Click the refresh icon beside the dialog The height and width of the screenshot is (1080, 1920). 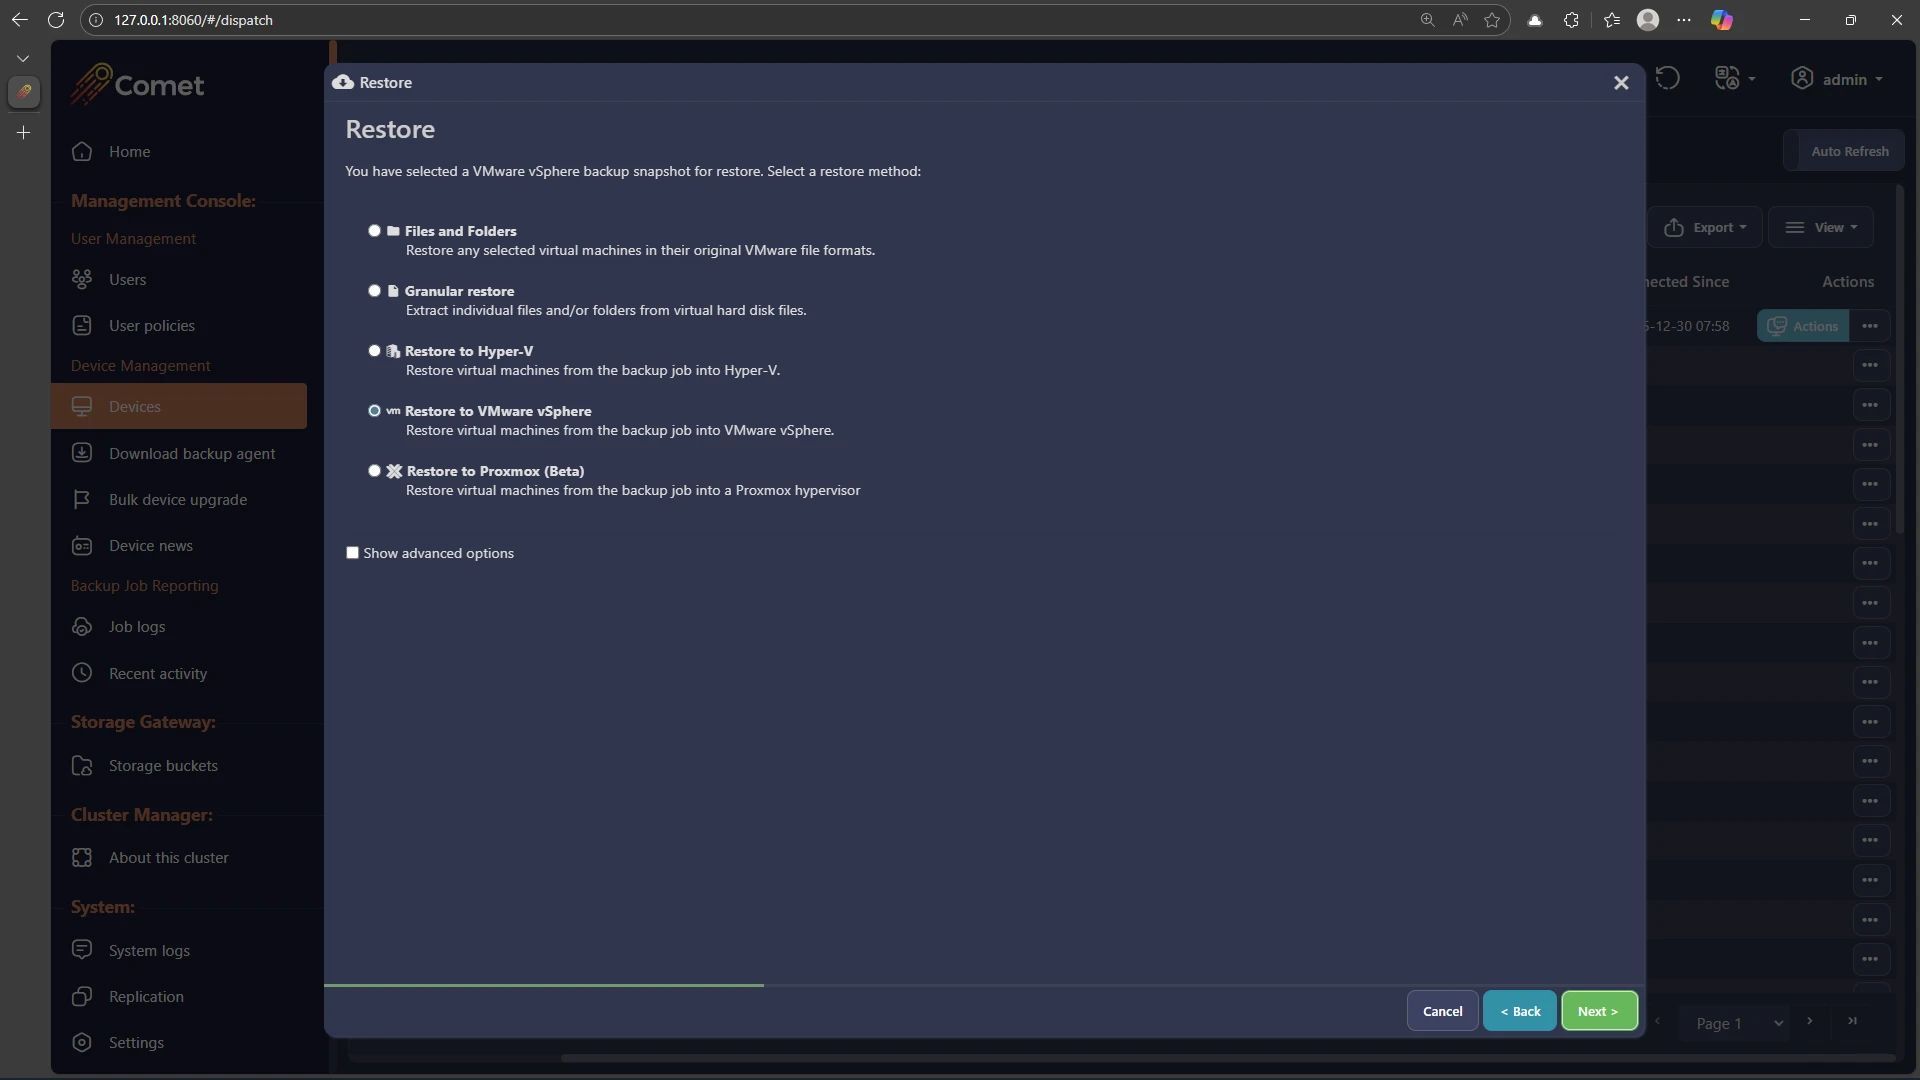tap(1667, 78)
